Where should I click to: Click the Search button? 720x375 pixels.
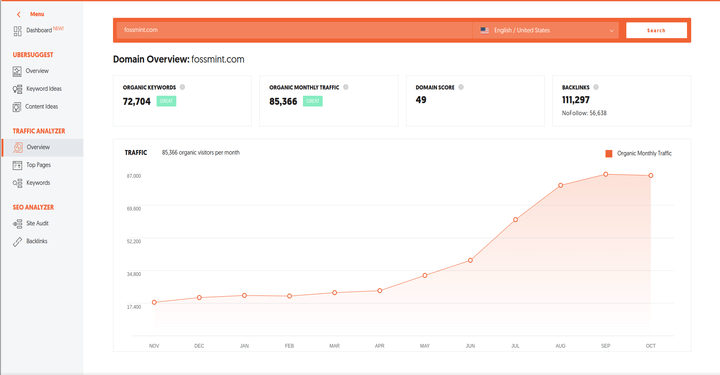pyautogui.click(x=656, y=30)
